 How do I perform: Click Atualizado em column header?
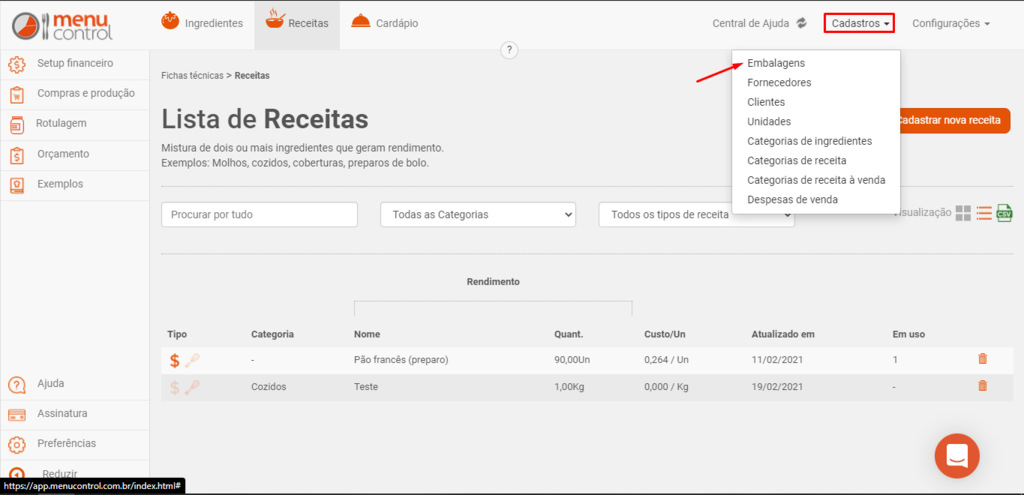pyautogui.click(x=783, y=334)
